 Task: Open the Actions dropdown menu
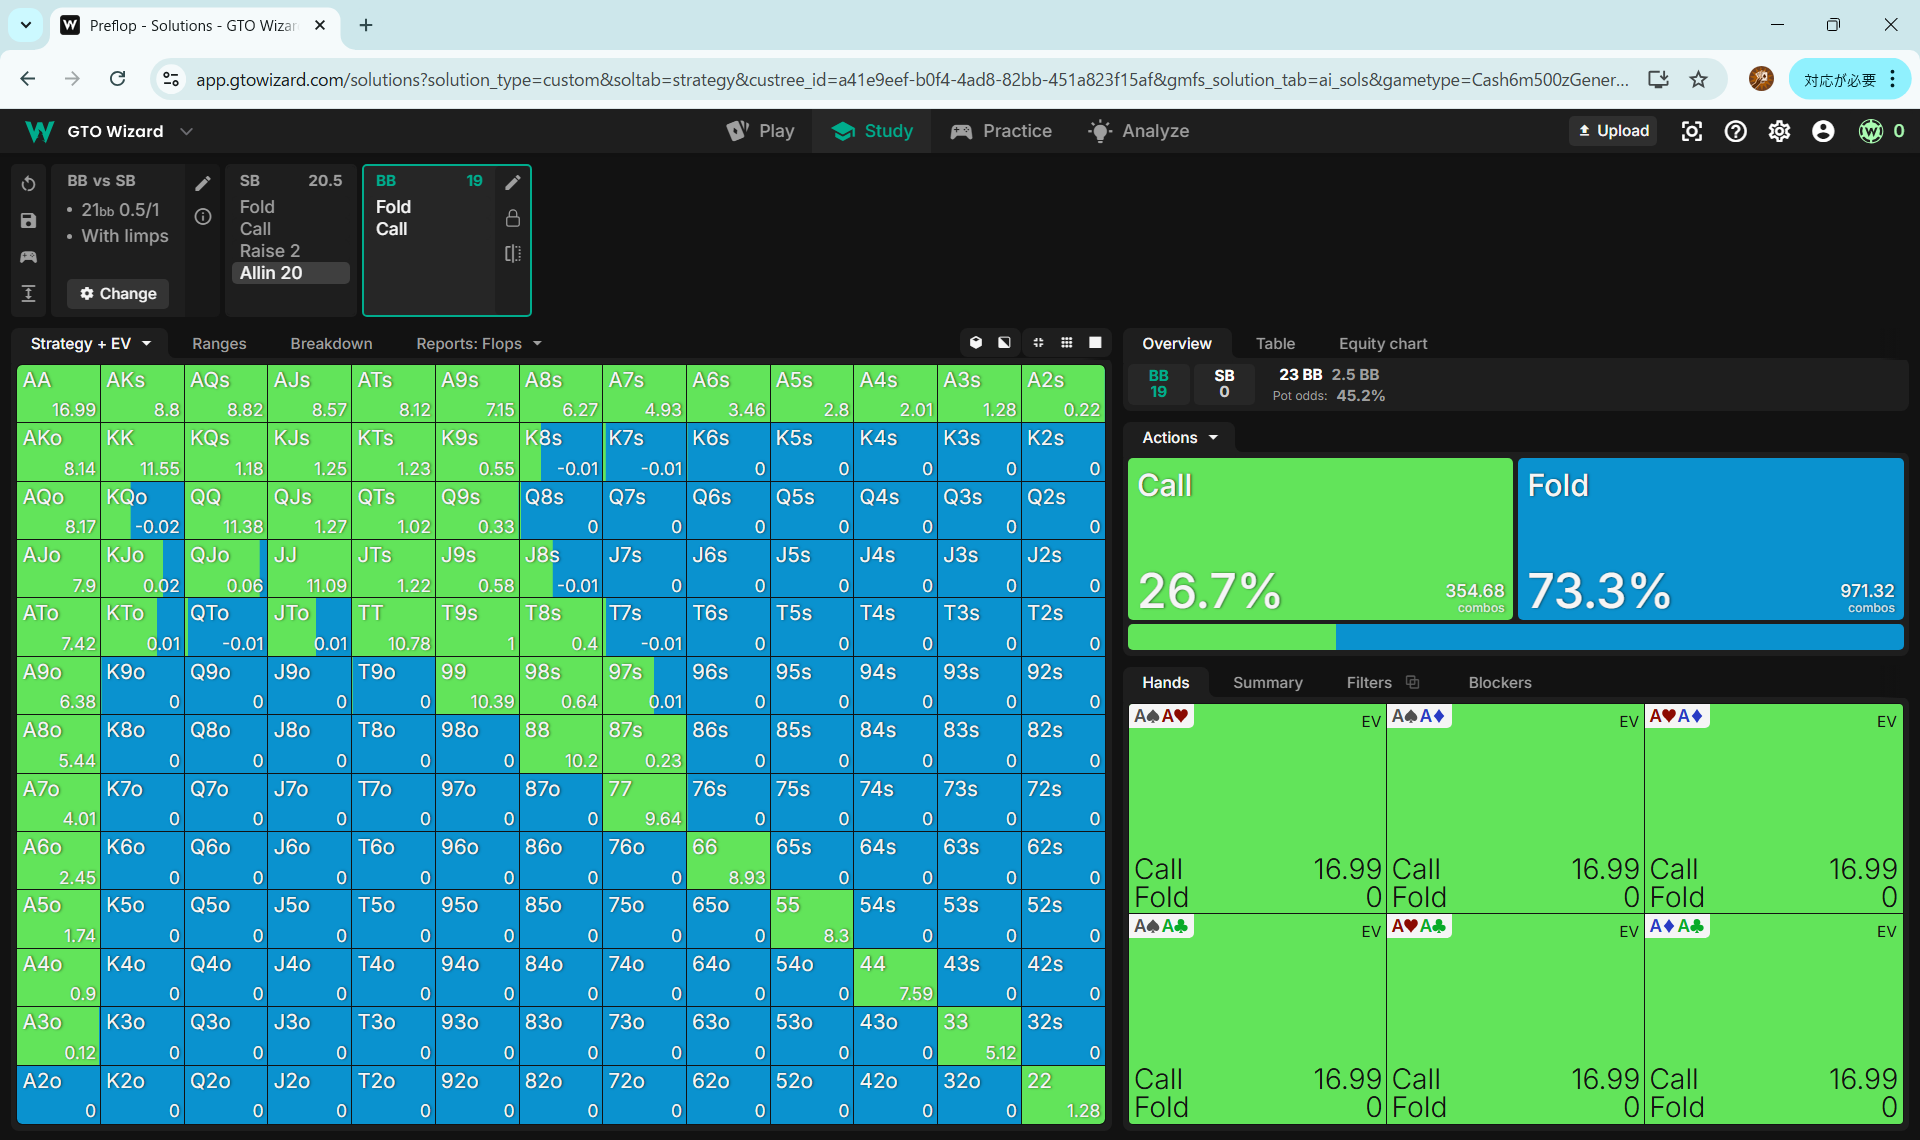point(1179,438)
